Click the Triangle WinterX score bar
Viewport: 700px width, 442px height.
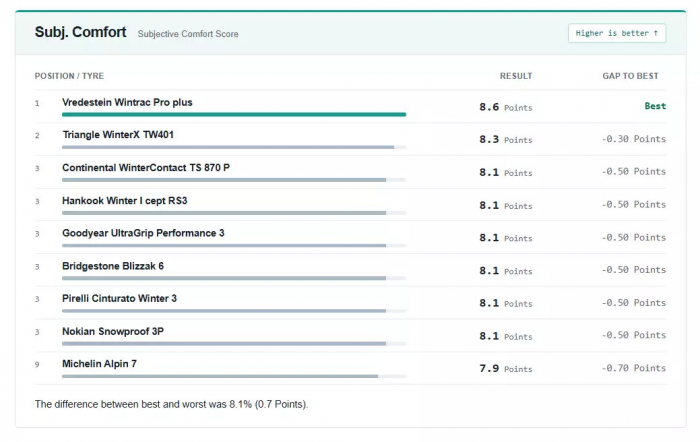(228, 147)
